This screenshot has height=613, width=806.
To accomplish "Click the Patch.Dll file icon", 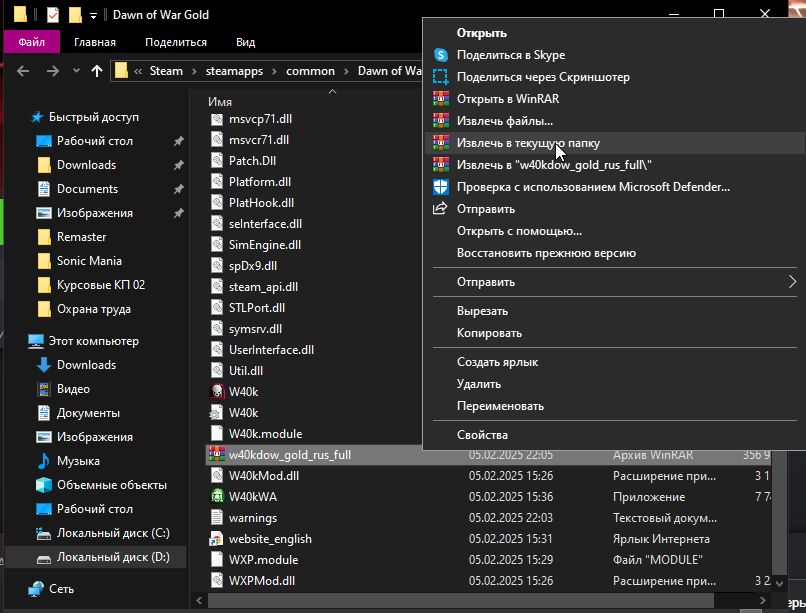I will coord(217,161).
